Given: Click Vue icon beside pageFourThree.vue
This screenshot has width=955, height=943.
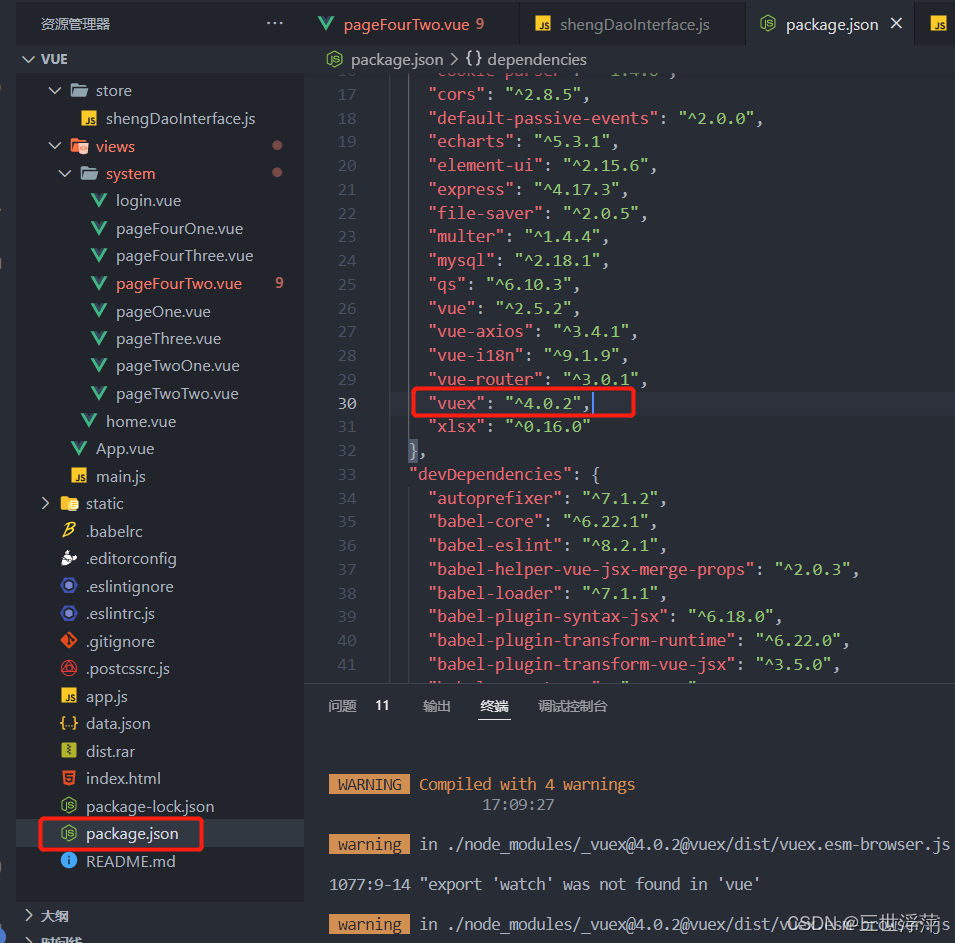Looking at the screenshot, I should (99, 255).
